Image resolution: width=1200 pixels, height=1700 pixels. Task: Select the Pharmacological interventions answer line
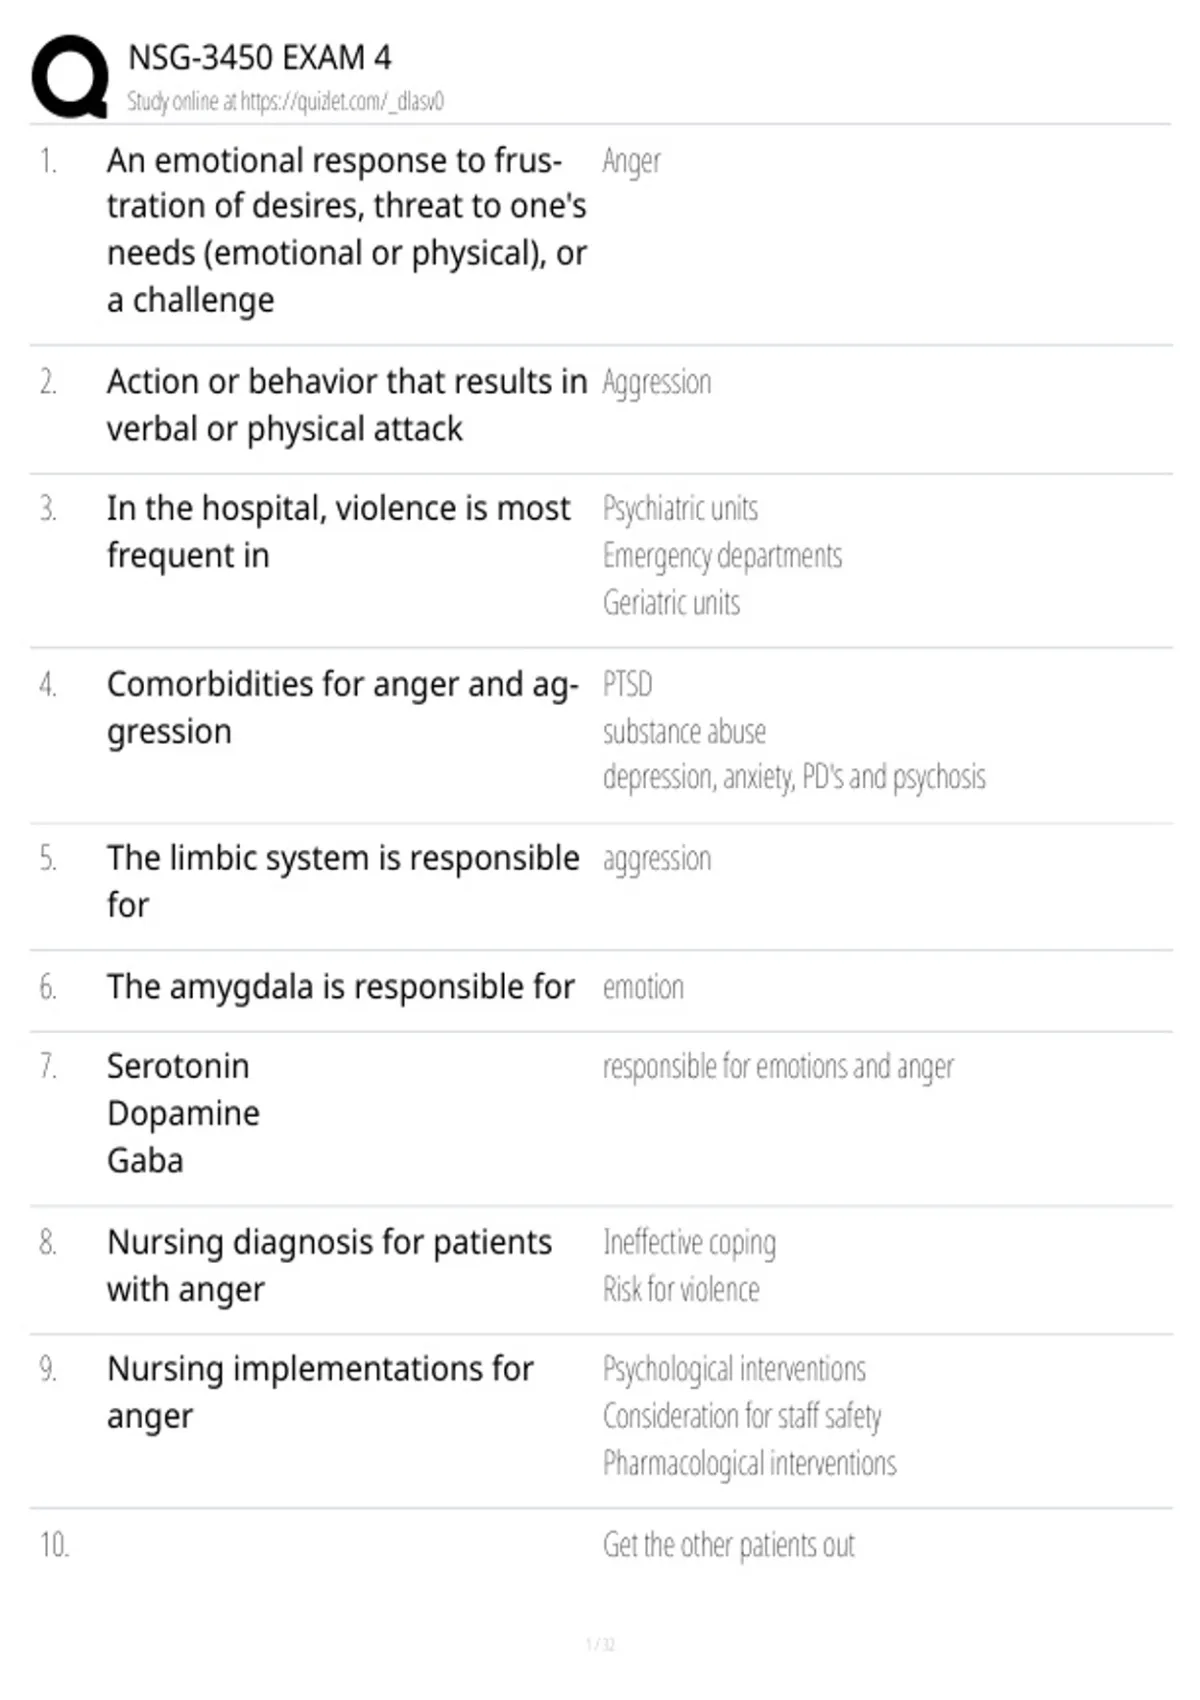[749, 1464]
